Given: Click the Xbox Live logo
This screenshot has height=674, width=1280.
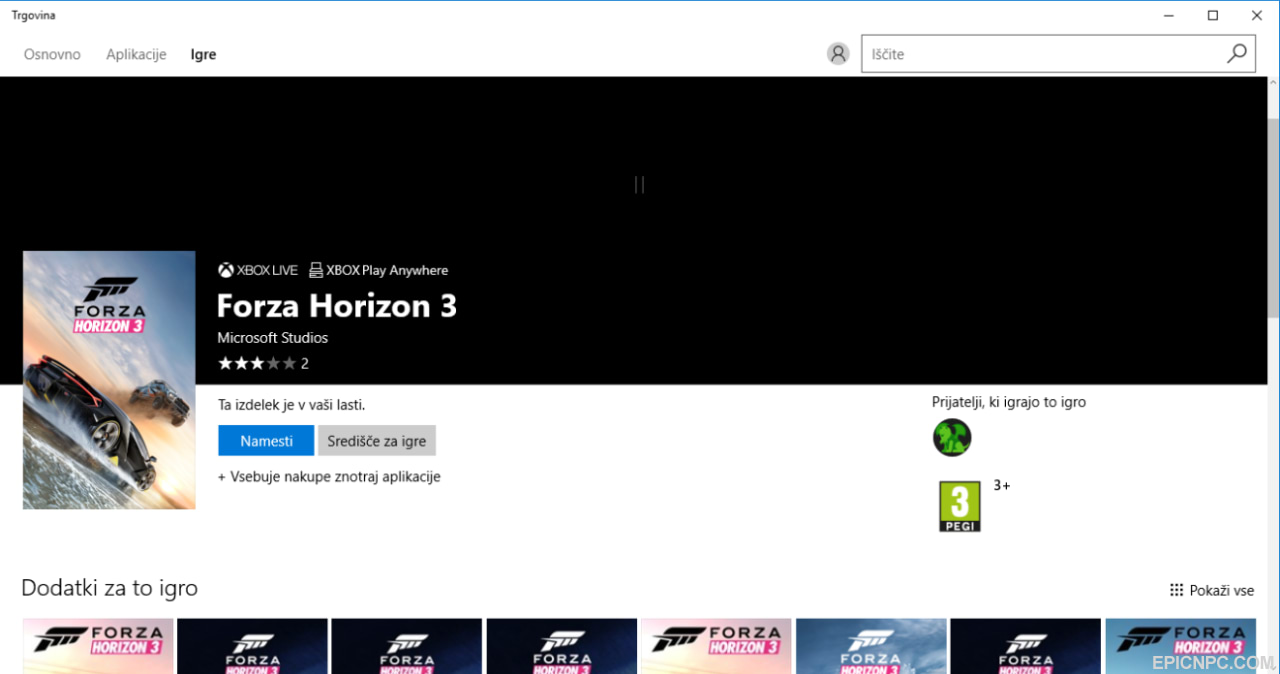Looking at the screenshot, I should click(258, 270).
